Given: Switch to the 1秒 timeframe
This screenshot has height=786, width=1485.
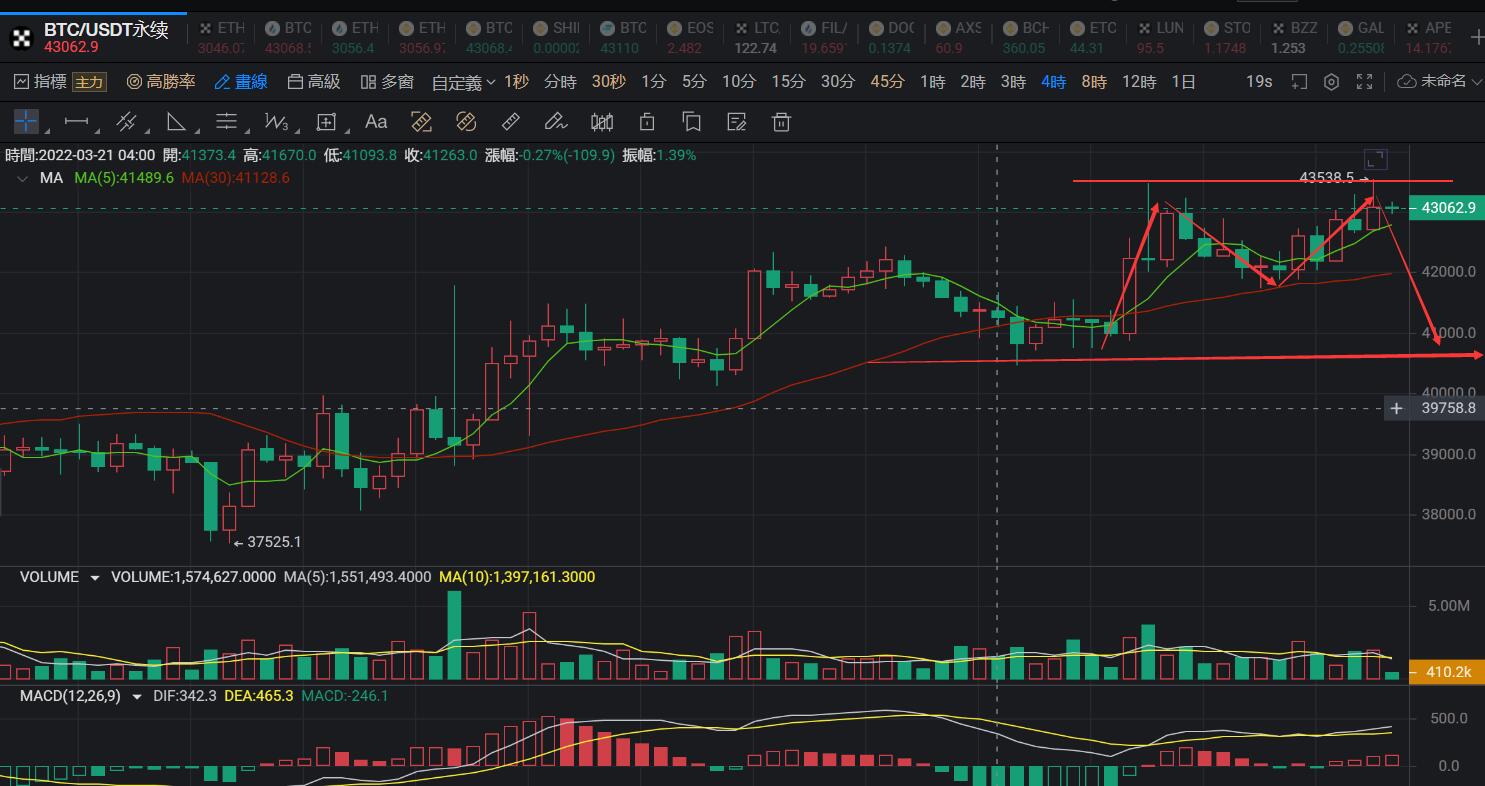Looking at the screenshot, I should [x=517, y=82].
